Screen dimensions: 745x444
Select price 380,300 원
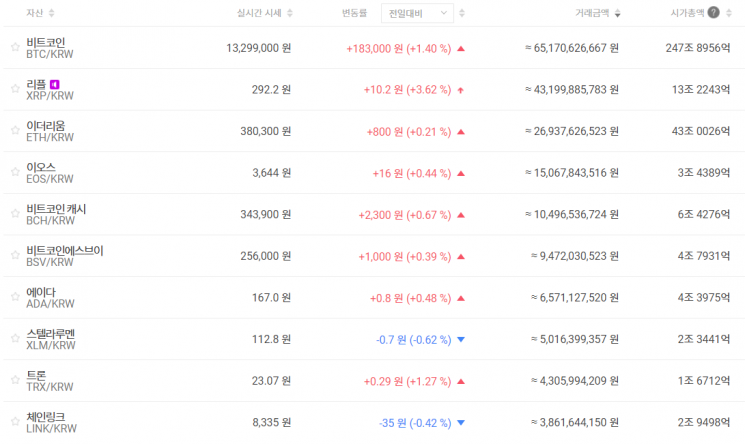(266, 131)
